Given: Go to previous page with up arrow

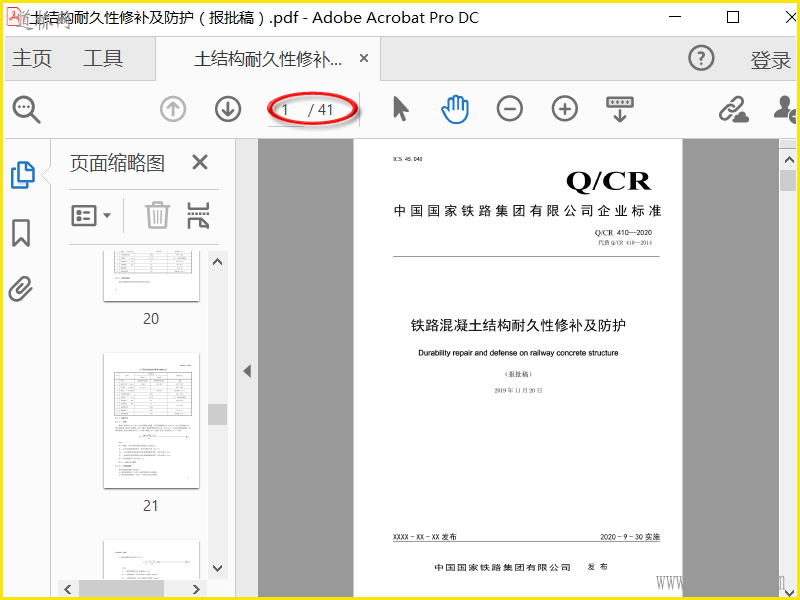Looking at the screenshot, I should tap(173, 109).
